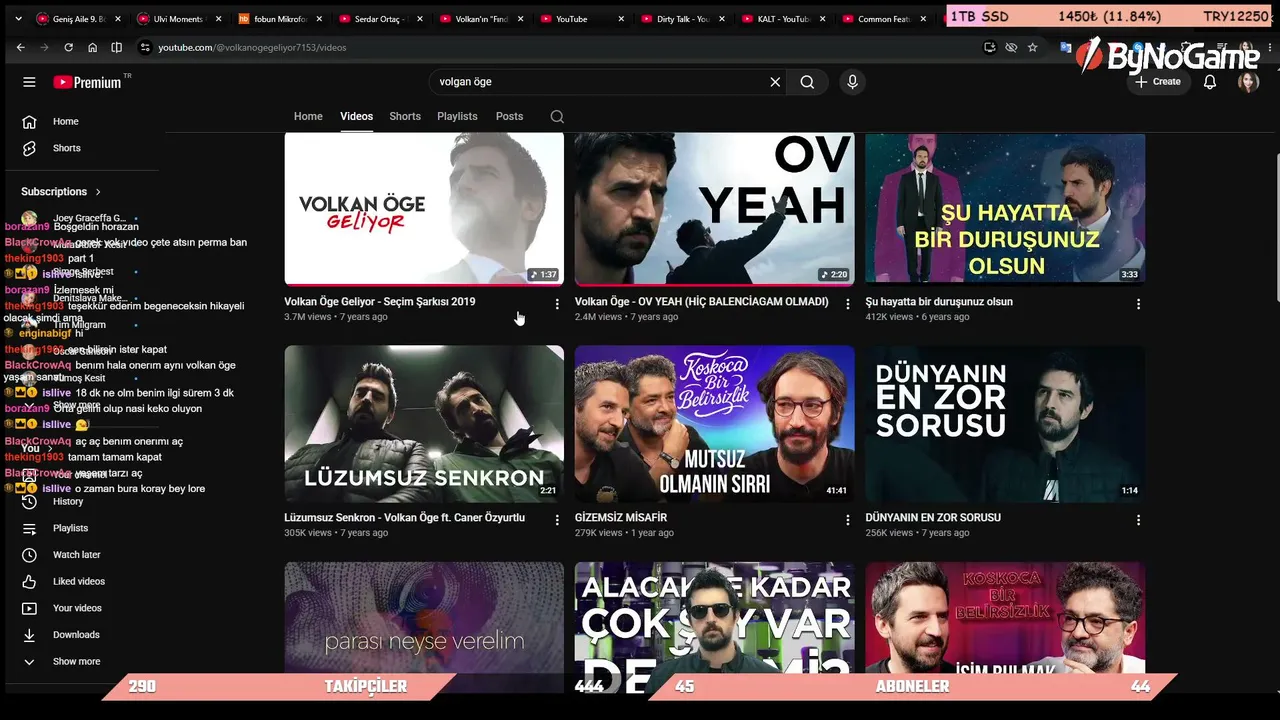Screen dimensions: 1280x720
Task: Open the GİZEMSİZ MİSAFİR title link
Action: click(621, 518)
